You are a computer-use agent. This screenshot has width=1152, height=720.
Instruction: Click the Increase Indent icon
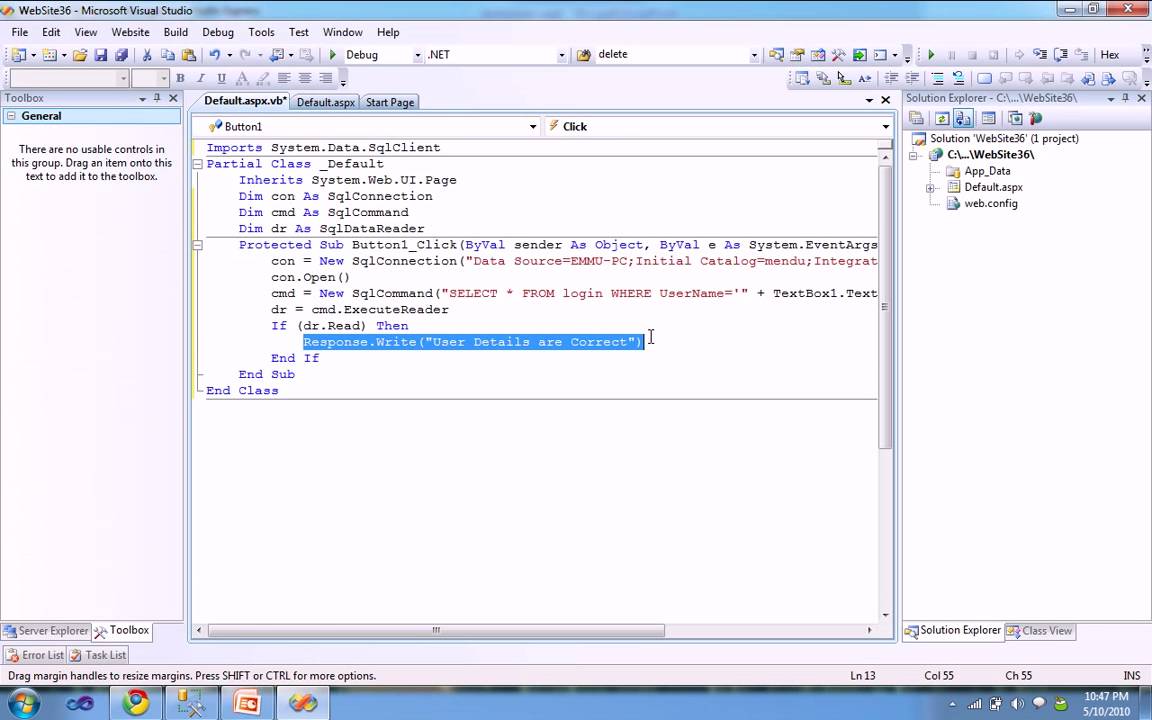[912, 78]
